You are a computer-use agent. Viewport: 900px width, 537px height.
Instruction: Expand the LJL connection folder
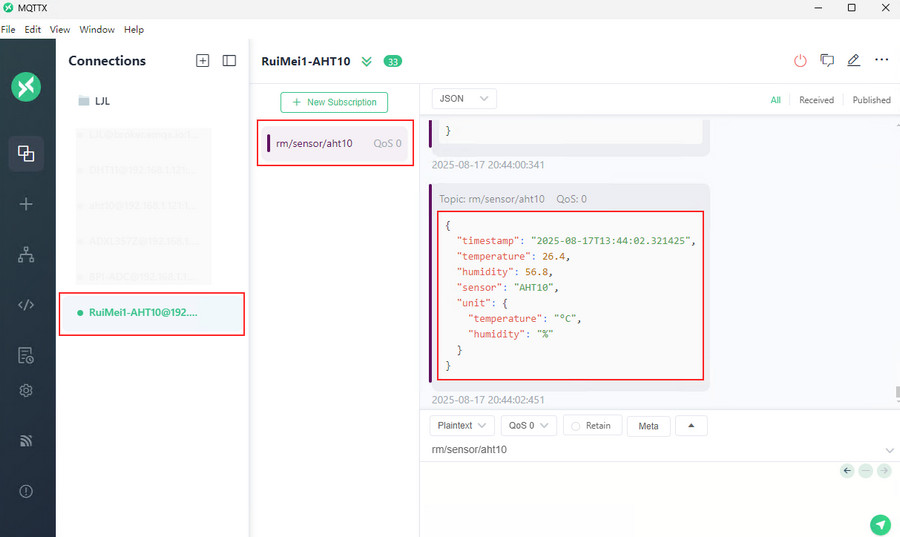[x=94, y=101]
